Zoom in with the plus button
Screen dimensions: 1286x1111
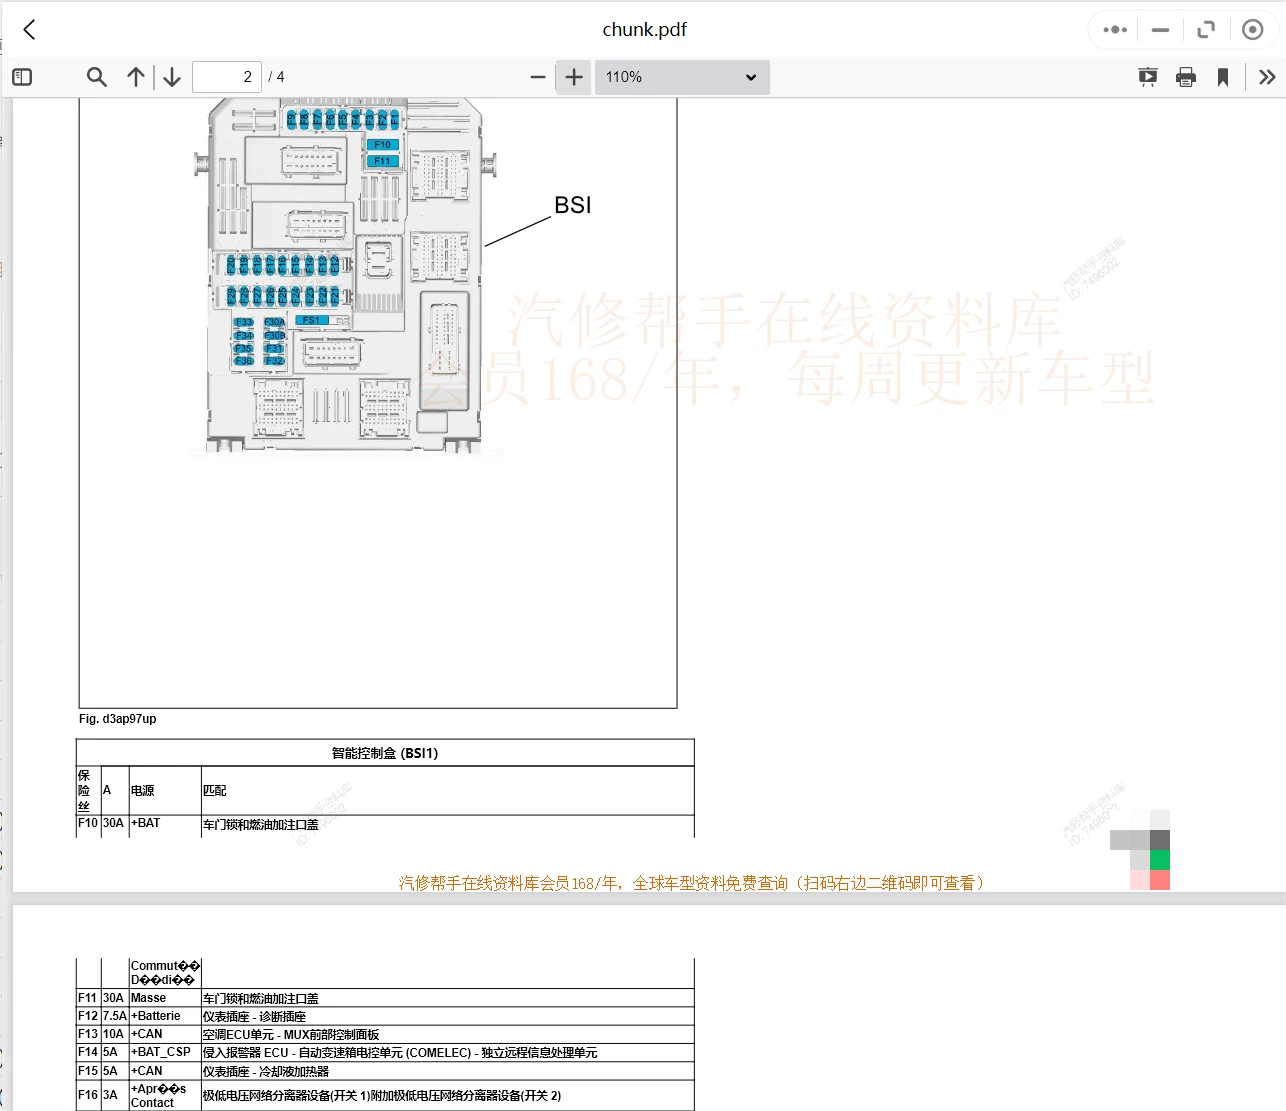click(x=574, y=77)
